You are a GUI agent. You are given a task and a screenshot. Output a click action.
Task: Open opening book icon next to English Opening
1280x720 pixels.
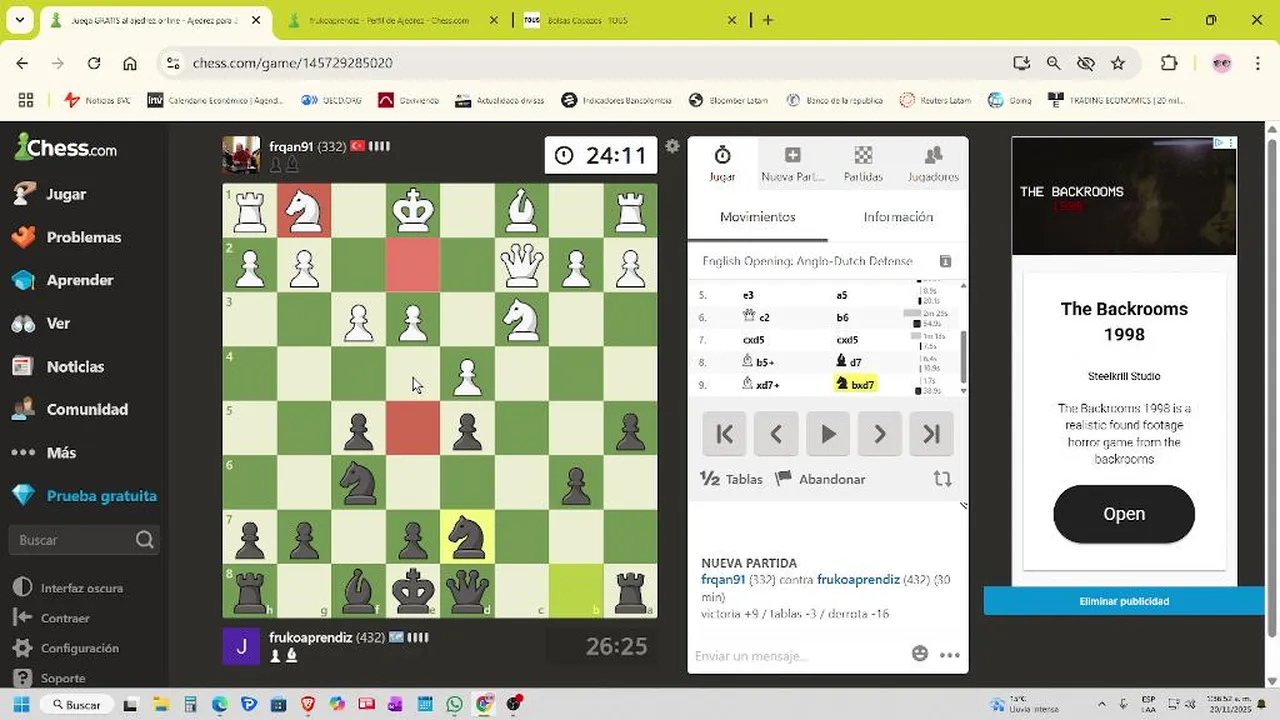[x=945, y=261]
